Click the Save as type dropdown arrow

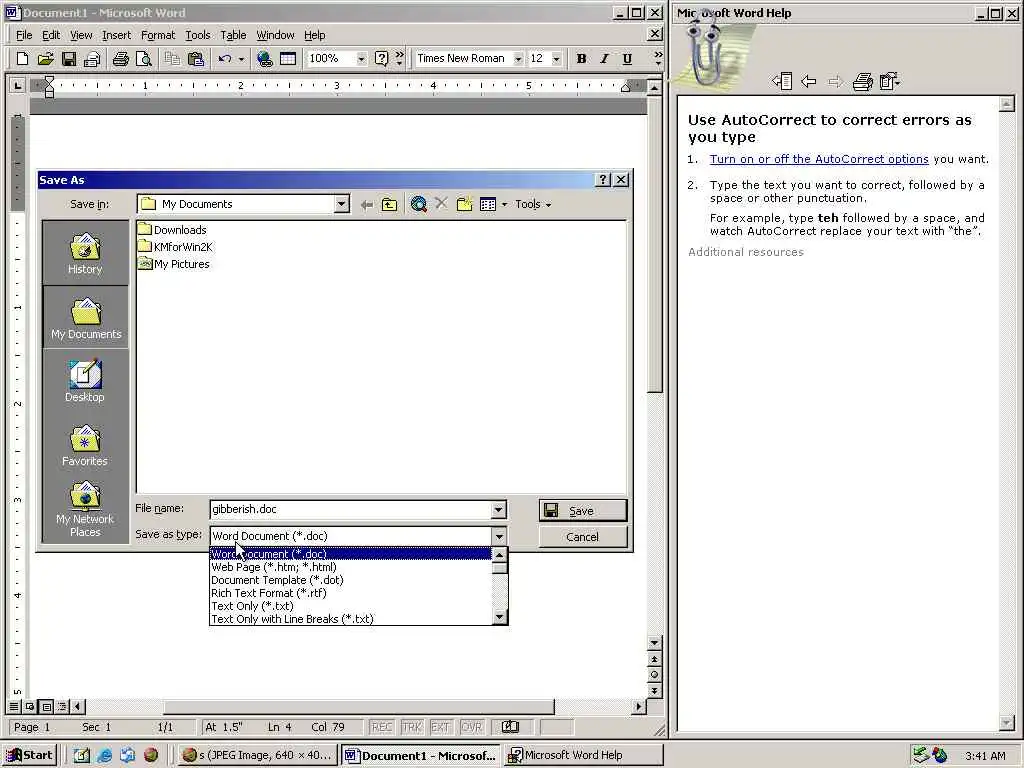tap(499, 537)
